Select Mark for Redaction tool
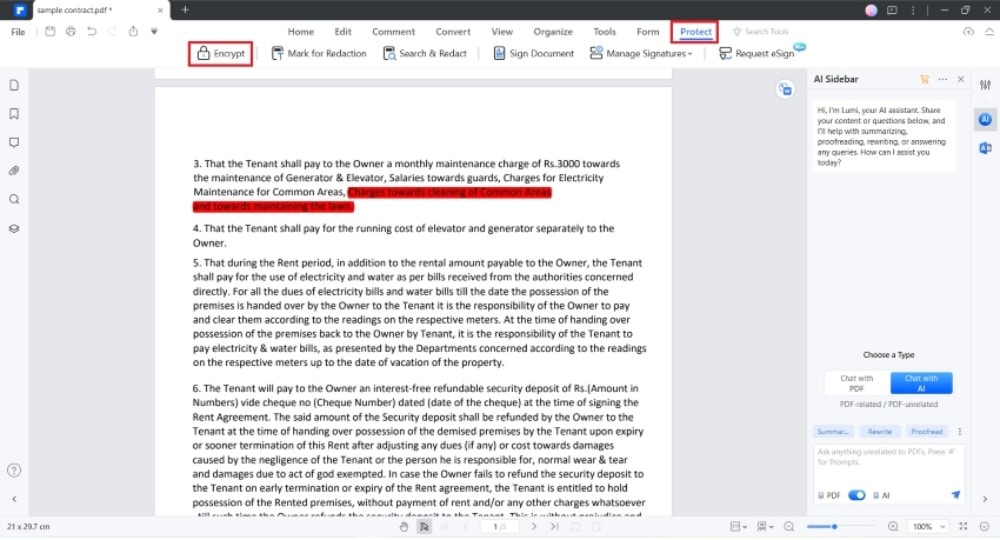 coord(319,54)
